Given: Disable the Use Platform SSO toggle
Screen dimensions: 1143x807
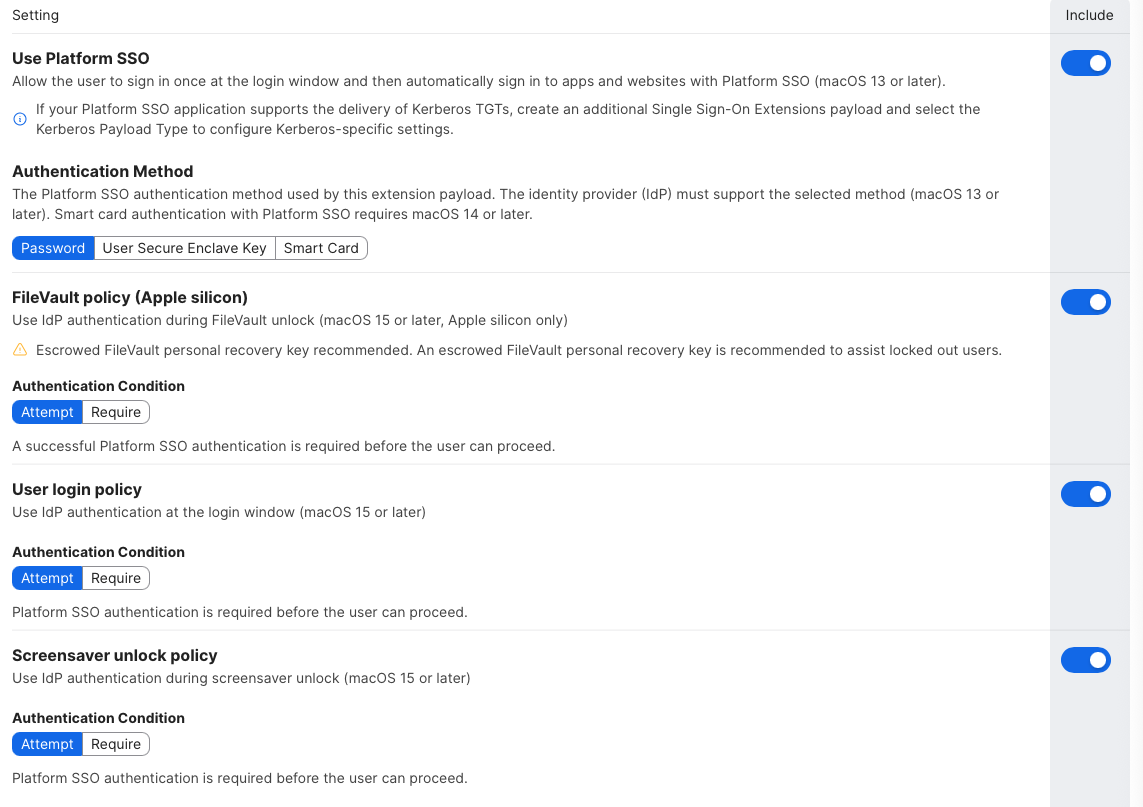Looking at the screenshot, I should 1085,64.
